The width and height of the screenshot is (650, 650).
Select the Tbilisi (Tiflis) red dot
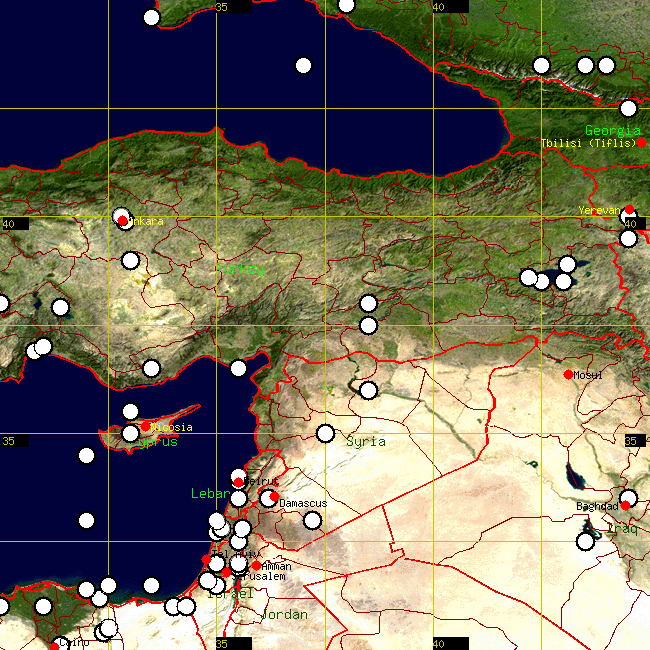(x=641, y=143)
